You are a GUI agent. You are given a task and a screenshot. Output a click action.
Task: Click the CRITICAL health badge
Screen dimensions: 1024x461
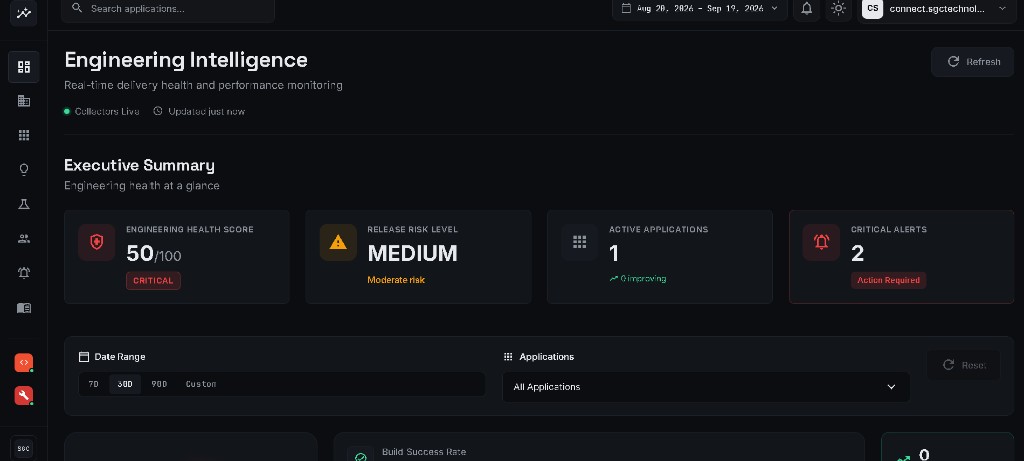[153, 281]
